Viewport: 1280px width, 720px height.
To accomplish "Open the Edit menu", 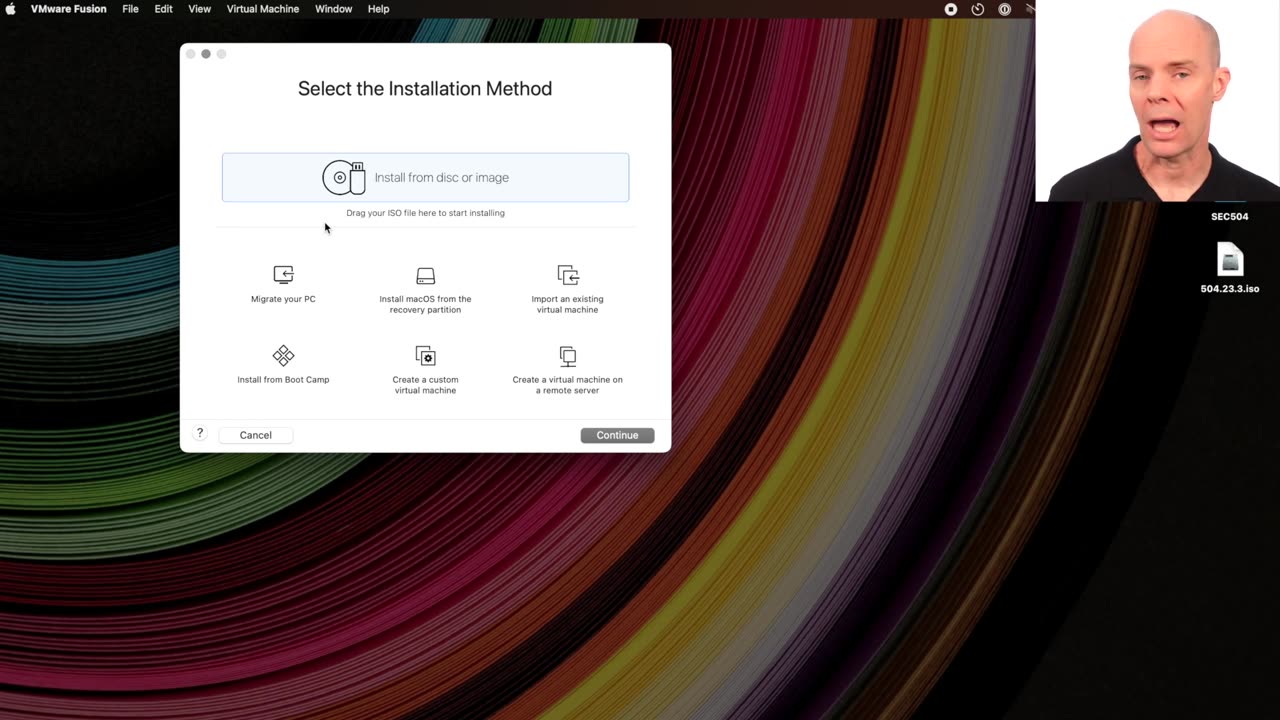I will [x=163, y=9].
